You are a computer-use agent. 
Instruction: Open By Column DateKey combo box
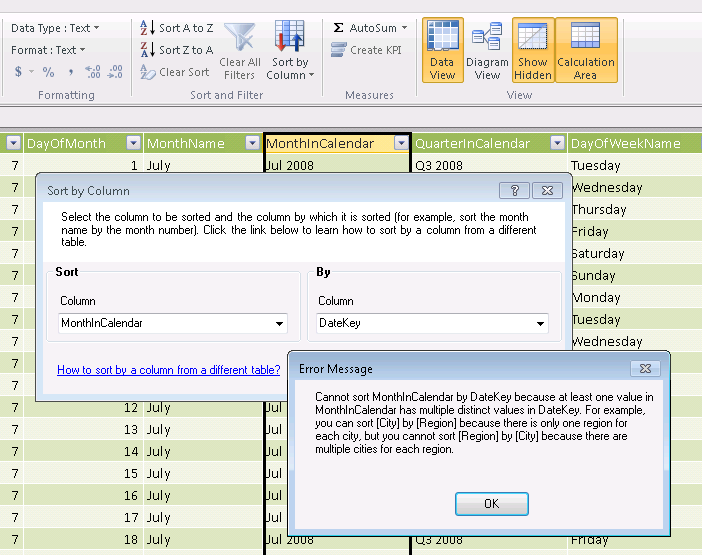pos(432,323)
